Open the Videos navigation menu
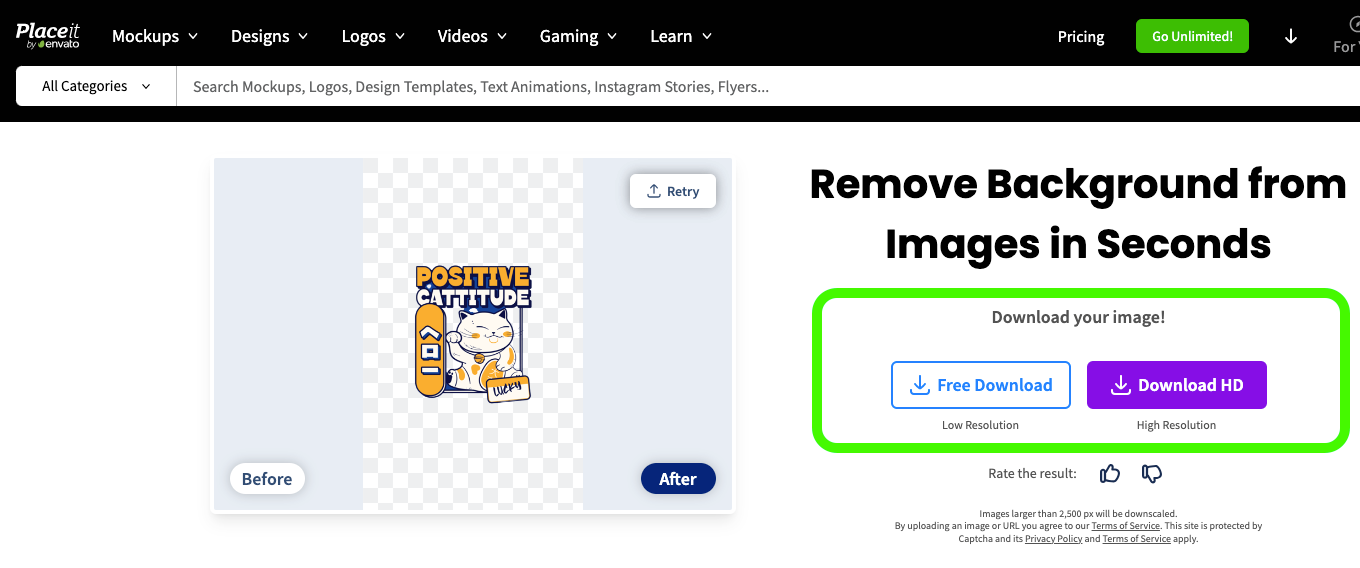1360x568 pixels. 472,37
